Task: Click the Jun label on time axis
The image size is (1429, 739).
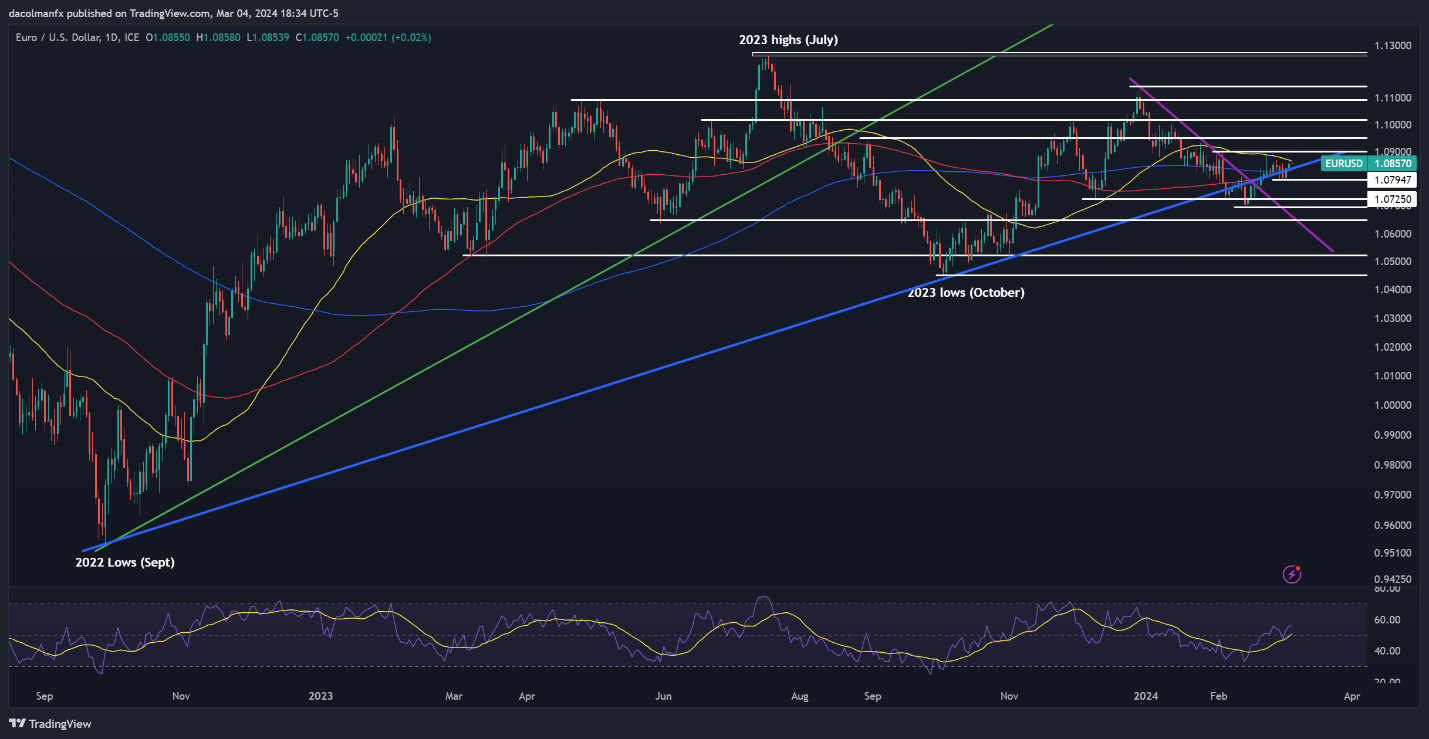Action: (662, 693)
